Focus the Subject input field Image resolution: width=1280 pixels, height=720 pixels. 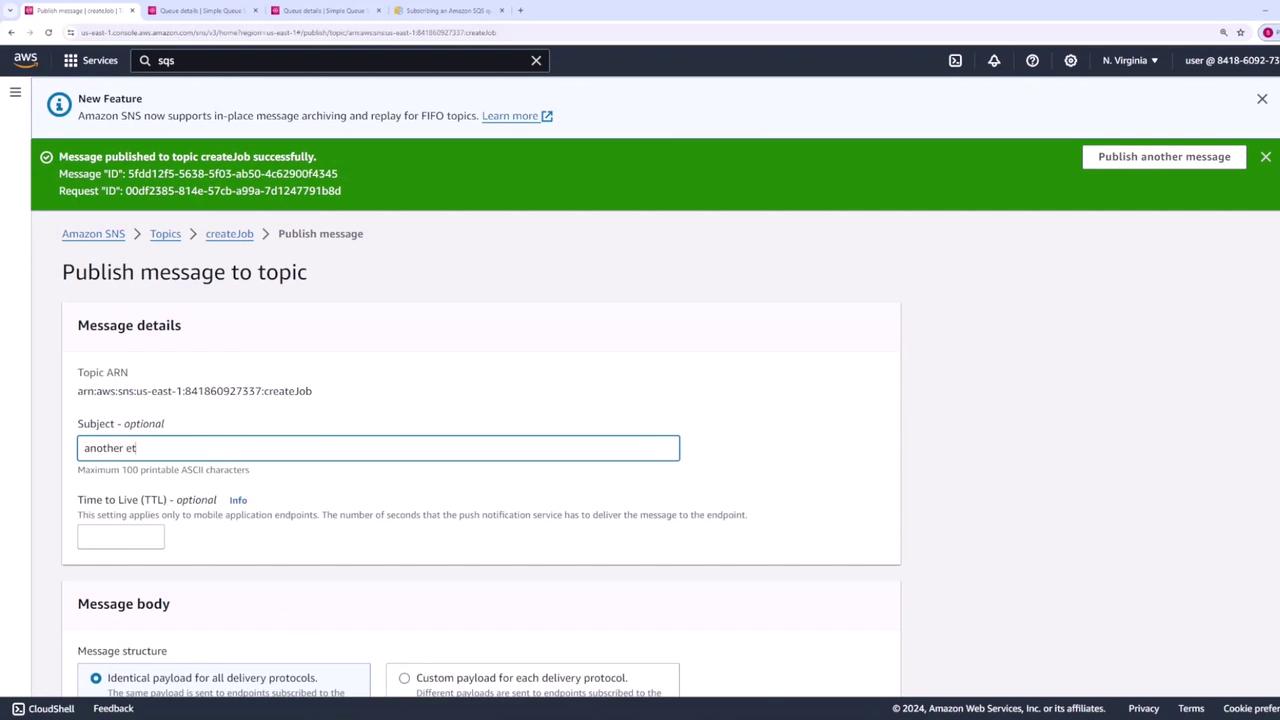tap(378, 448)
